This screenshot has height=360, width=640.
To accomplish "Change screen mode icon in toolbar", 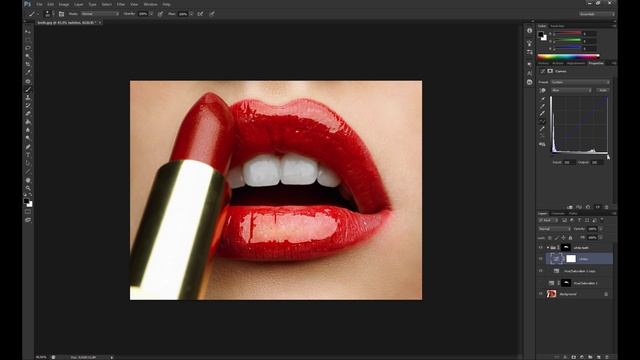I will [x=28, y=220].
